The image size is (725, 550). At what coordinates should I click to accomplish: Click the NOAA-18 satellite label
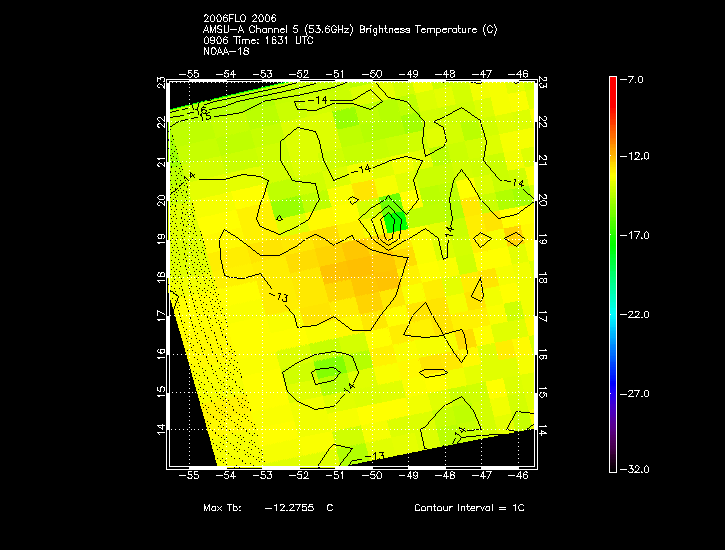click(x=225, y=51)
